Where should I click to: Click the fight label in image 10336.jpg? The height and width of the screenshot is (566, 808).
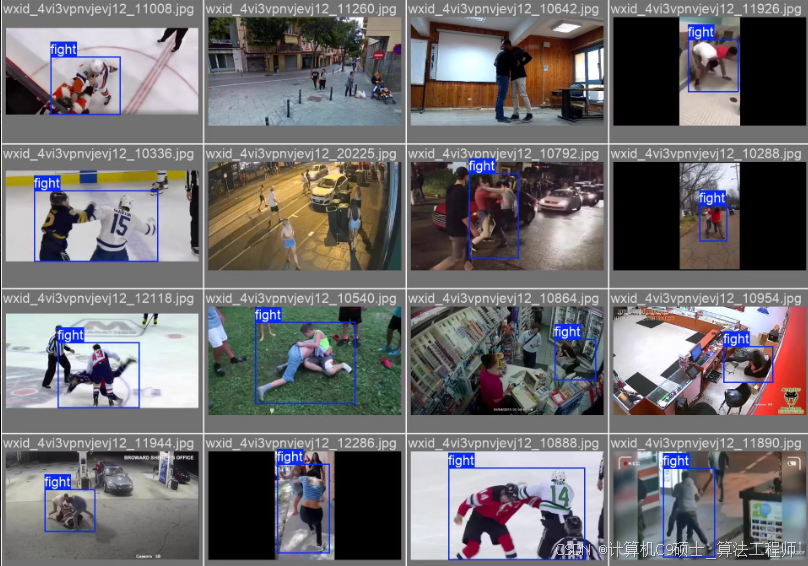click(47, 184)
